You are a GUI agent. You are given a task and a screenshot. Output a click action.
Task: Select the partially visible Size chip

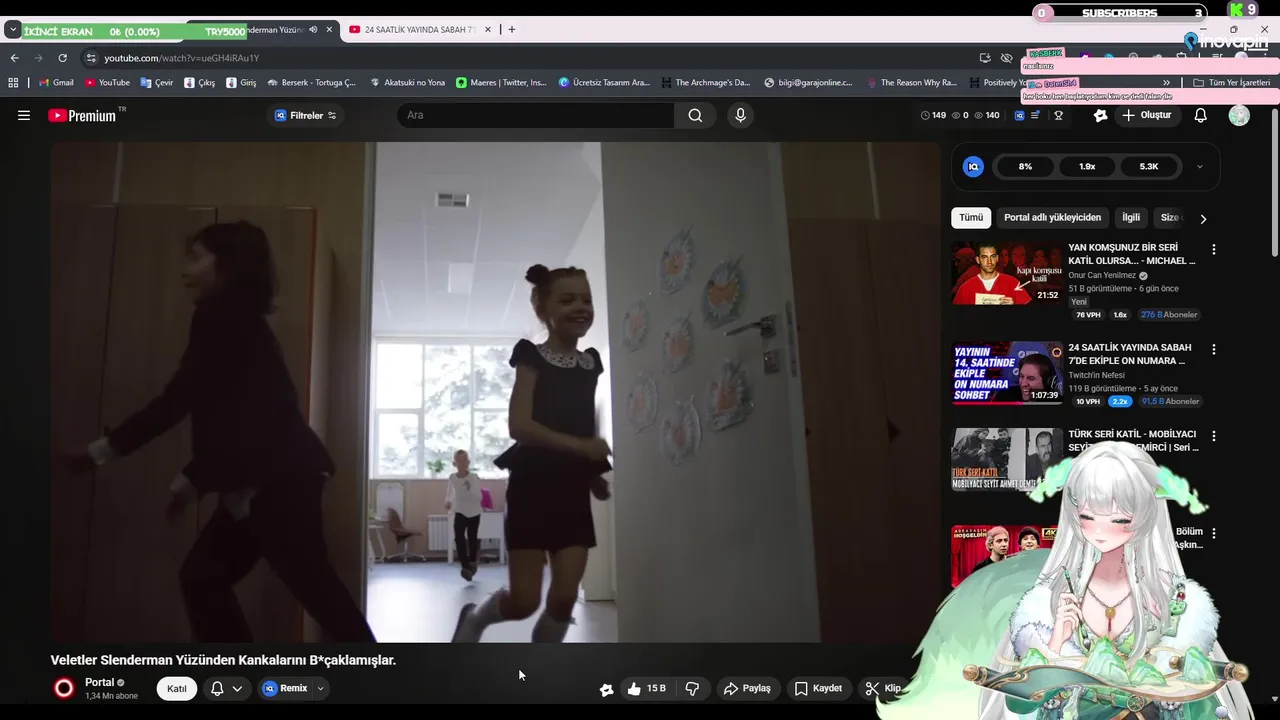pyautogui.click(x=1169, y=217)
